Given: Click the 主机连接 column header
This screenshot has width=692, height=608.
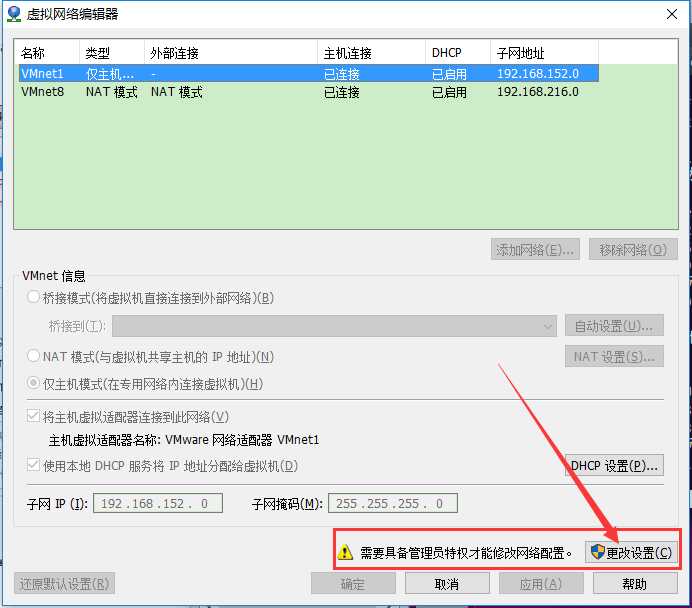Looking at the screenshot, I should tap(372, 53).
